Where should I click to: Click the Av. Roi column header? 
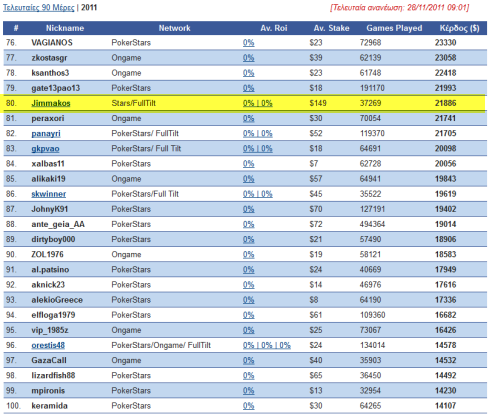(x=274, y=28)
